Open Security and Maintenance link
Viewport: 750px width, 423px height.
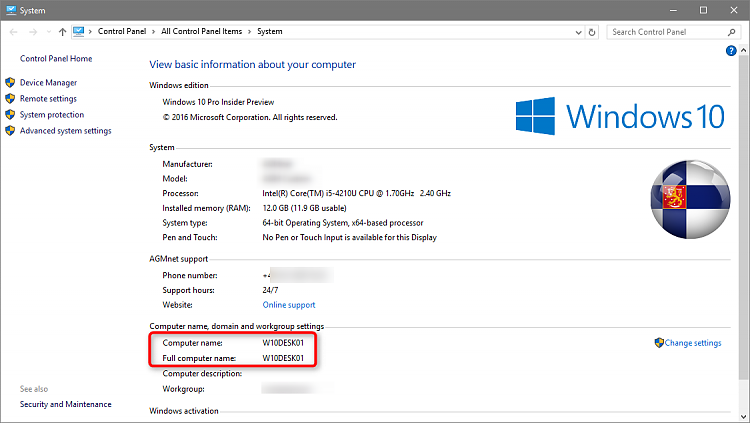tap(66, 404)
